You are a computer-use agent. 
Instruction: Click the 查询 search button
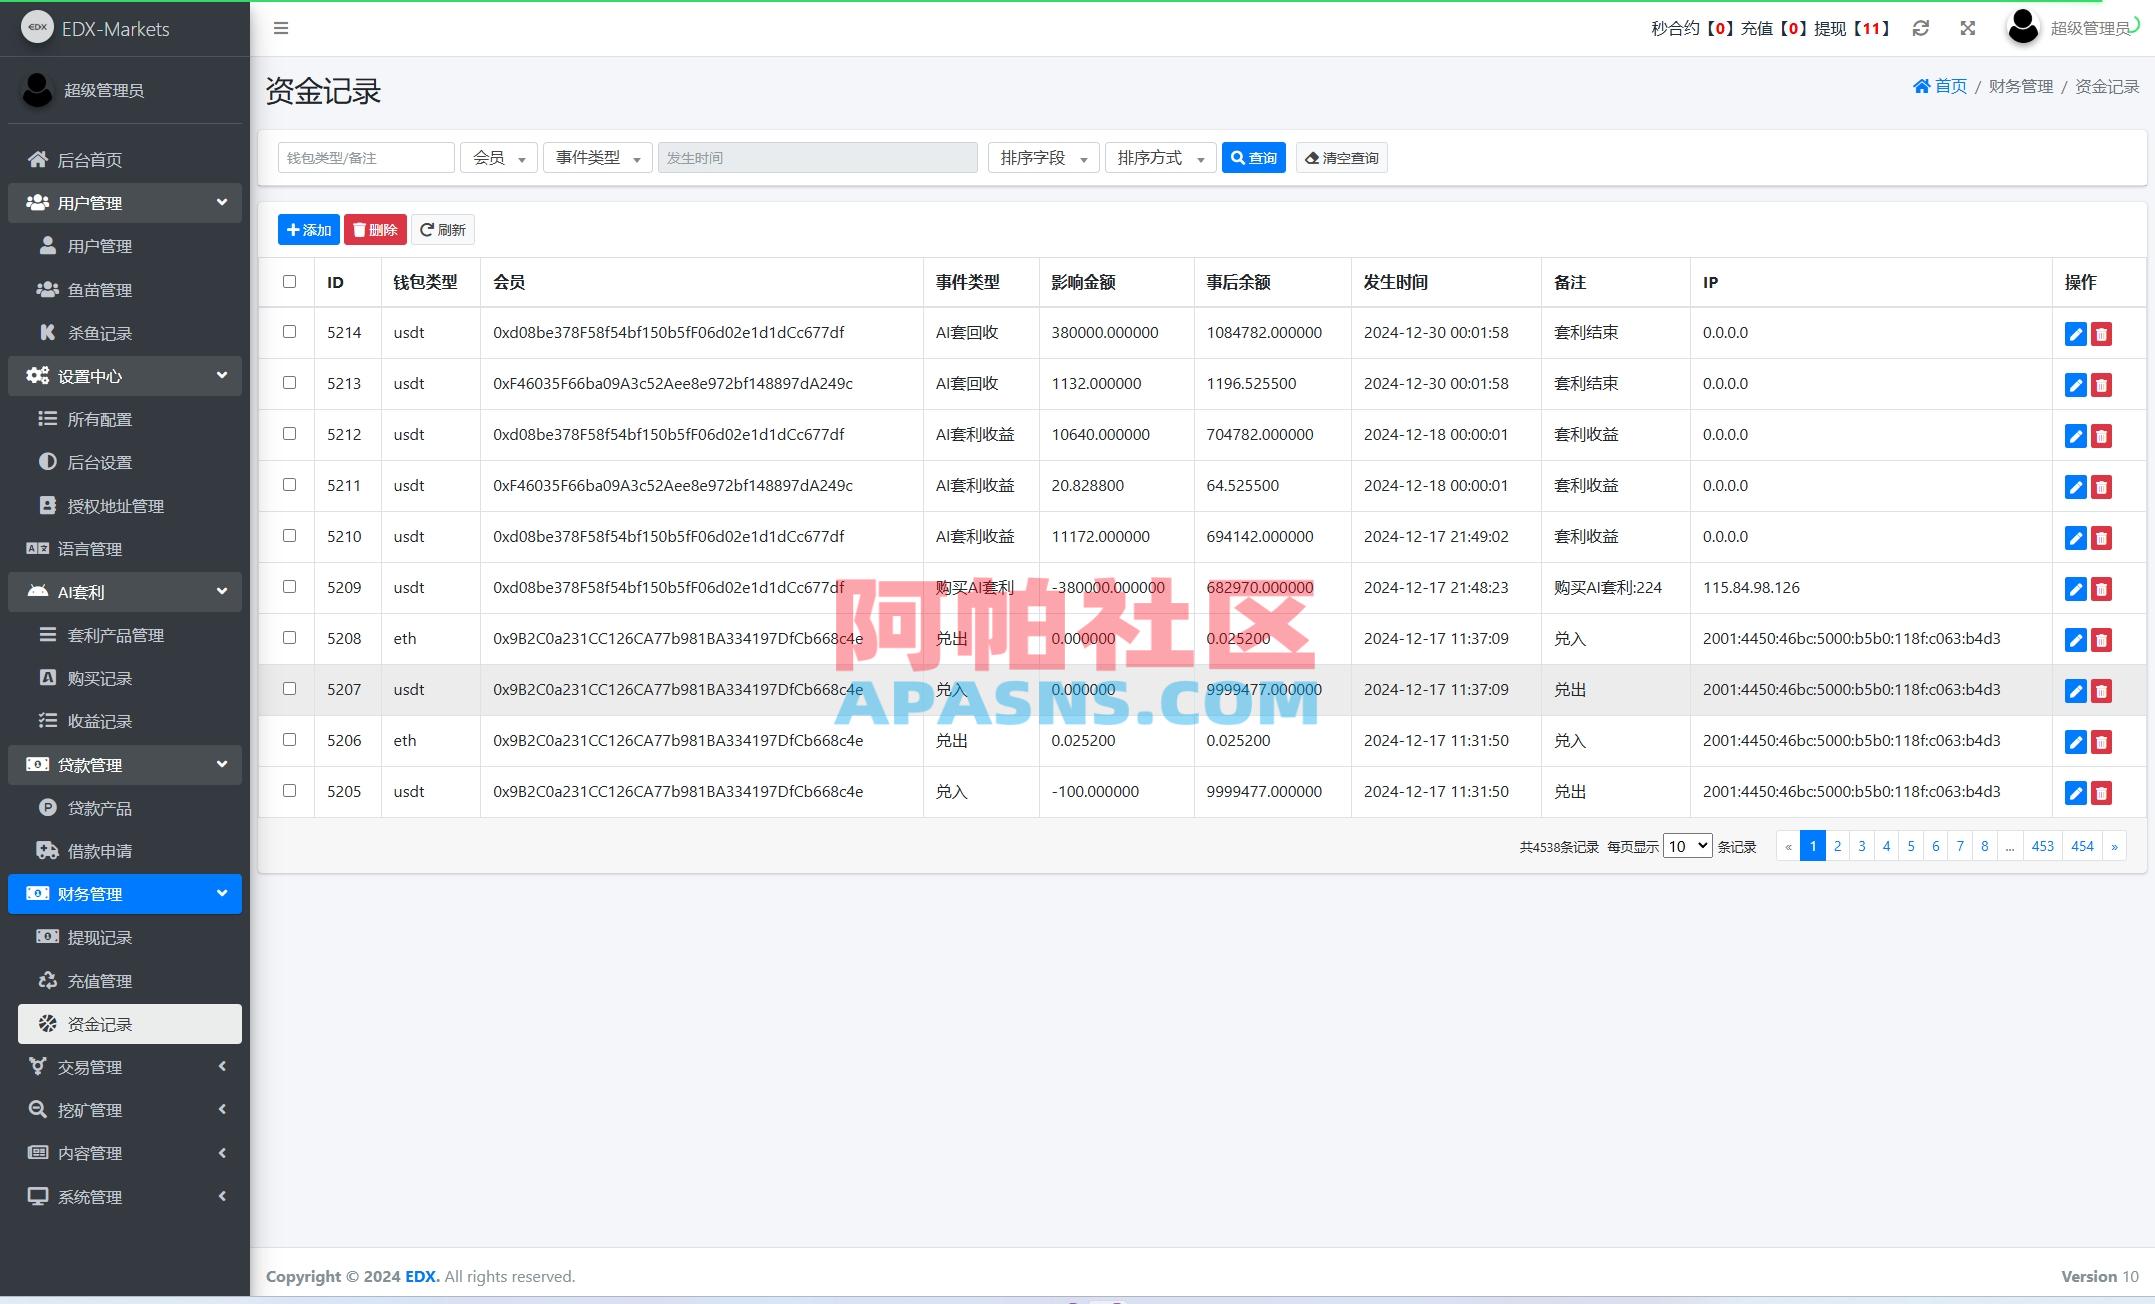[1253, 157]
